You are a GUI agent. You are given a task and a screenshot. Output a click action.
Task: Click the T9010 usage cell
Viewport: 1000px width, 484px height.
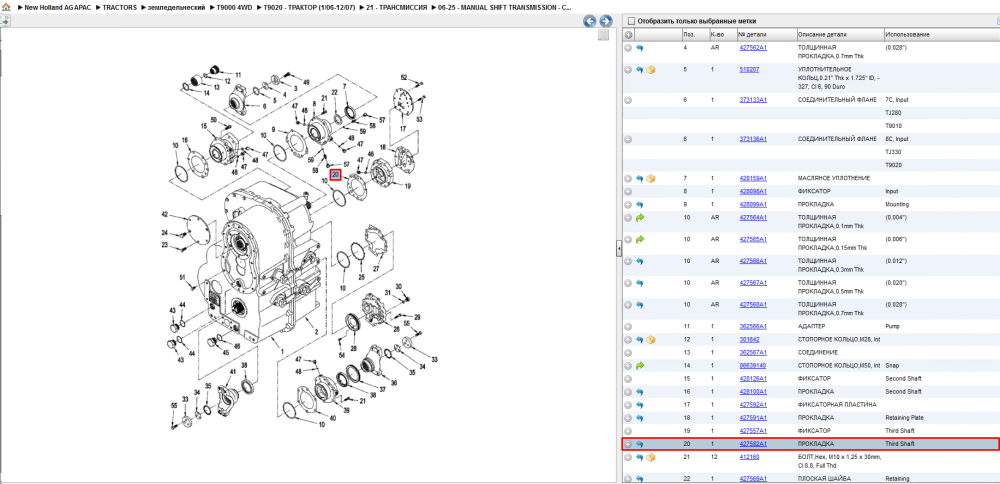coord(893,126)
